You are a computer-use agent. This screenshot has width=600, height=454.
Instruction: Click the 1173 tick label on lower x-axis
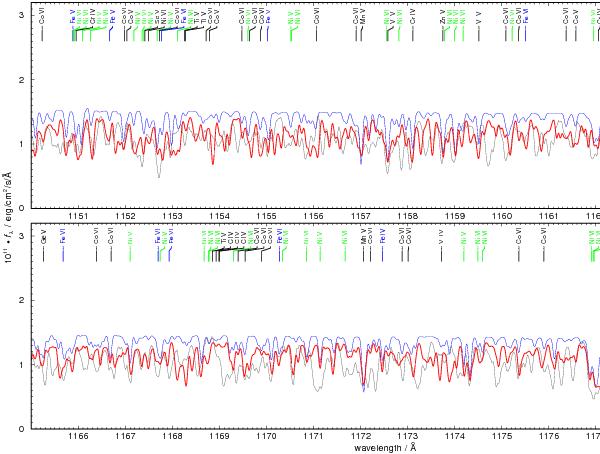click(x=408, y=437)
